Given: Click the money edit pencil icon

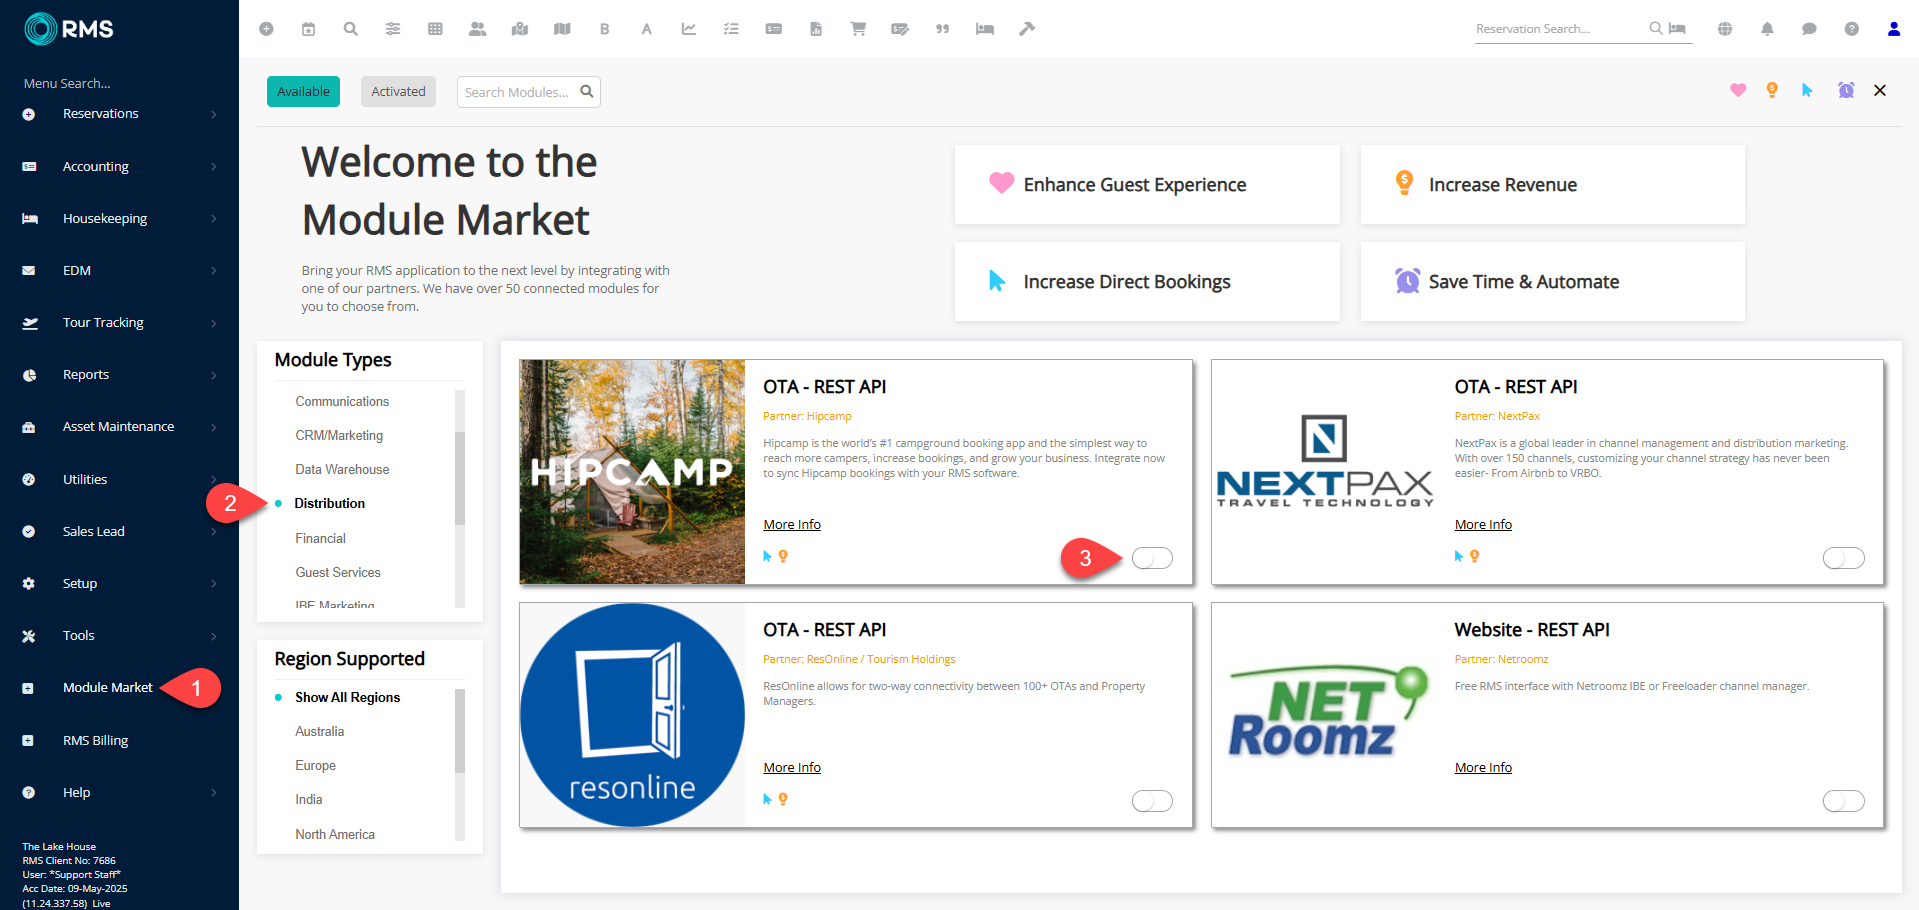Looking at the screenshot, I should tap(900, 29).
